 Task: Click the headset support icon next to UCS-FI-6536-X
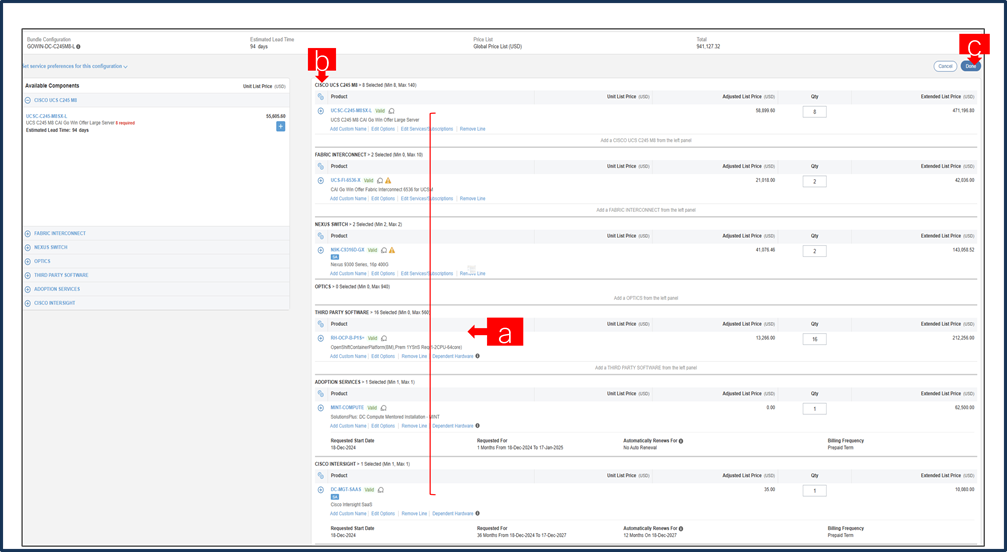(x=380, y=180)
